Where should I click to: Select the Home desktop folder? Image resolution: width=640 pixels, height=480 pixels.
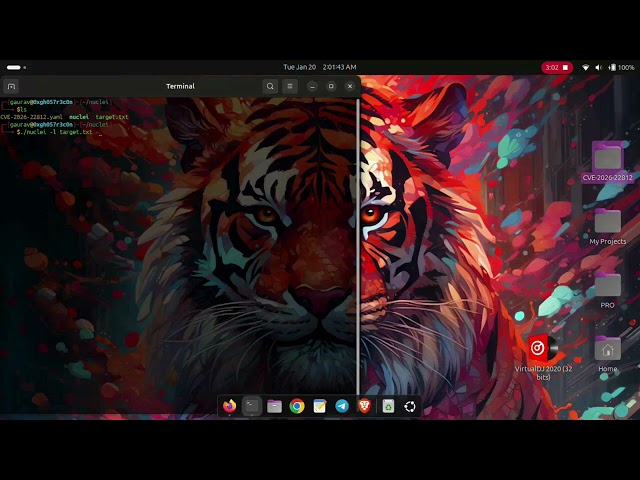pyautogui.click(x=607, y=354)
